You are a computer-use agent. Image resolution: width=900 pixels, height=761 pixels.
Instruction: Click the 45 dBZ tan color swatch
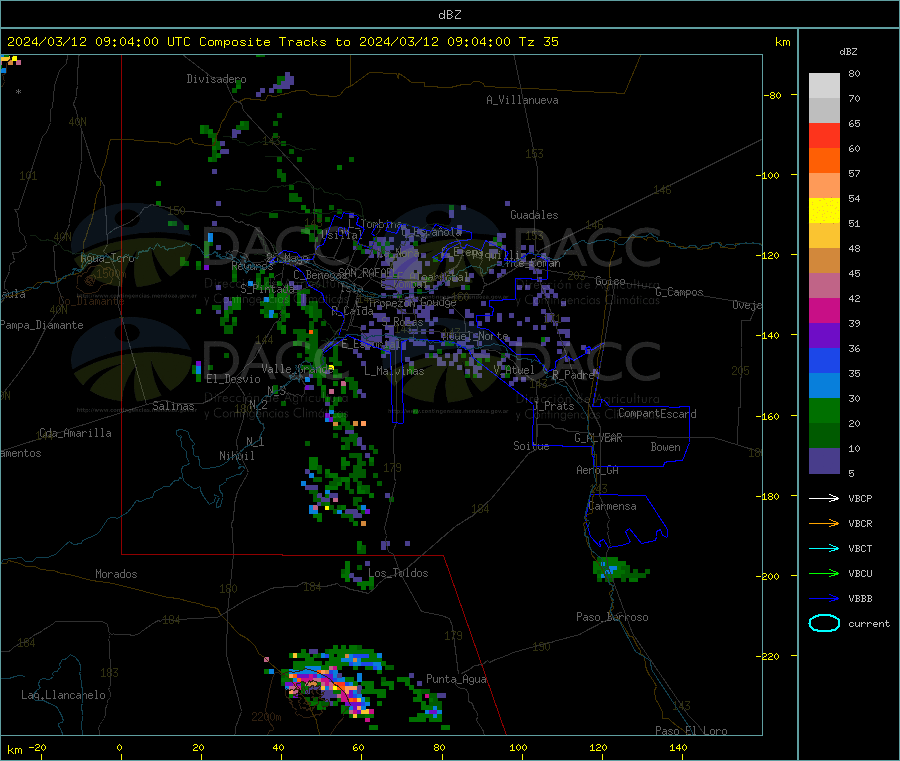pos(824,261)
